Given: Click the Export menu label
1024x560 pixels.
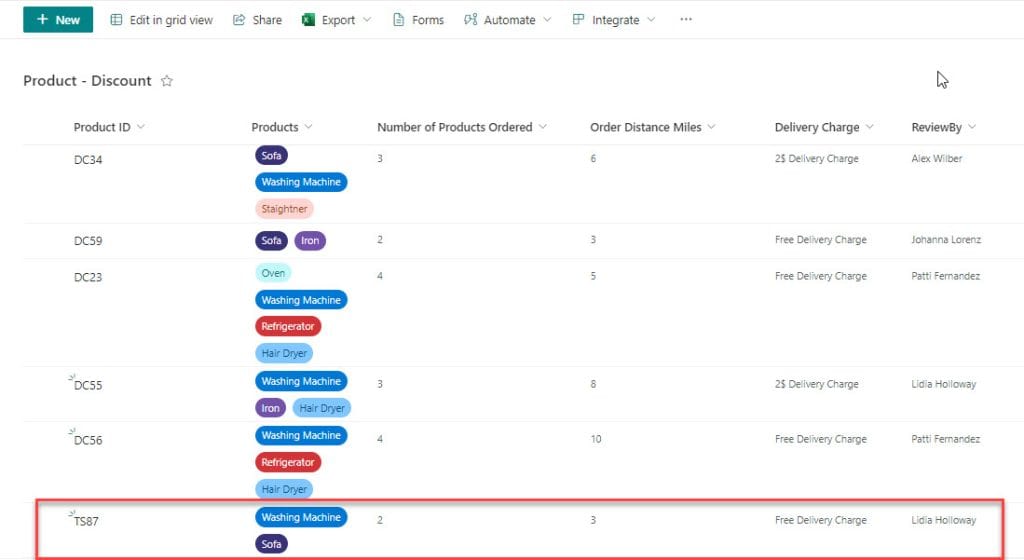Looking at the screenshot, I should [x=338, y=20].
